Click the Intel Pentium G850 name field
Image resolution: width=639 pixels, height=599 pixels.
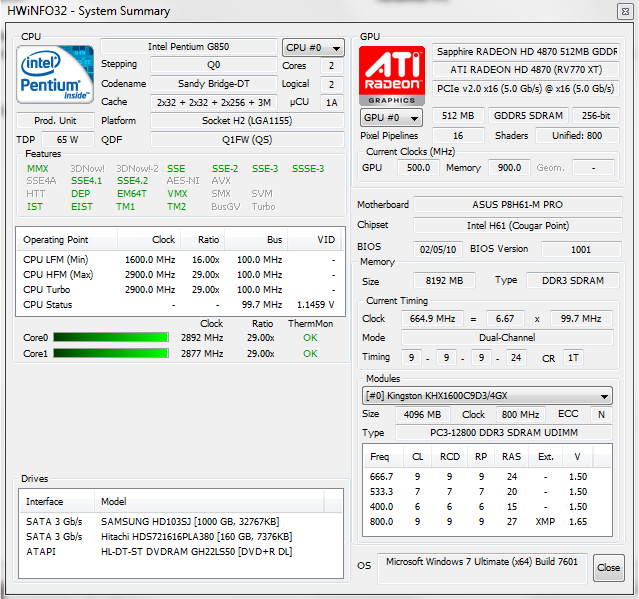[x=189, y=46]
